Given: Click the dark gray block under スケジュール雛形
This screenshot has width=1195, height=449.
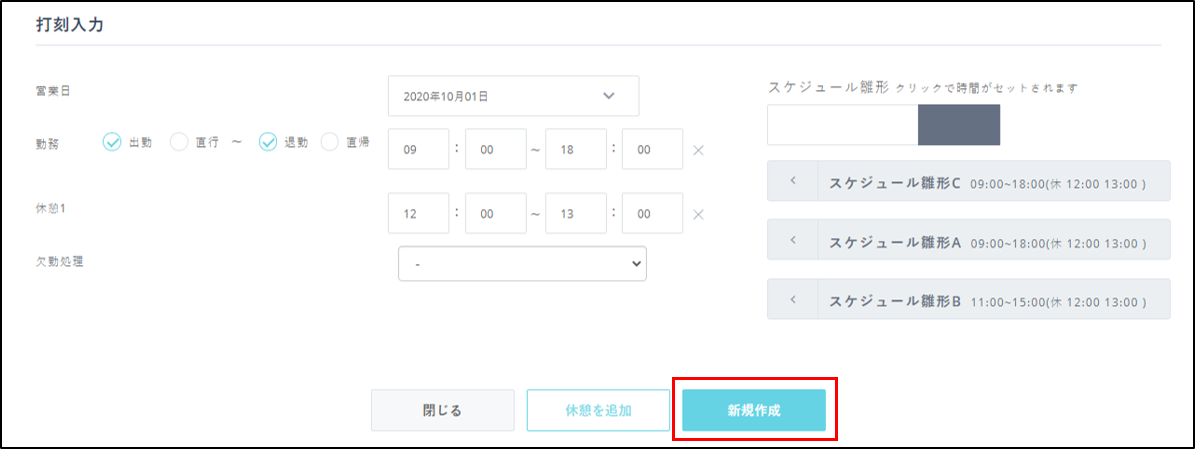Looking at the screenshot, I should (x=958, y=125).
